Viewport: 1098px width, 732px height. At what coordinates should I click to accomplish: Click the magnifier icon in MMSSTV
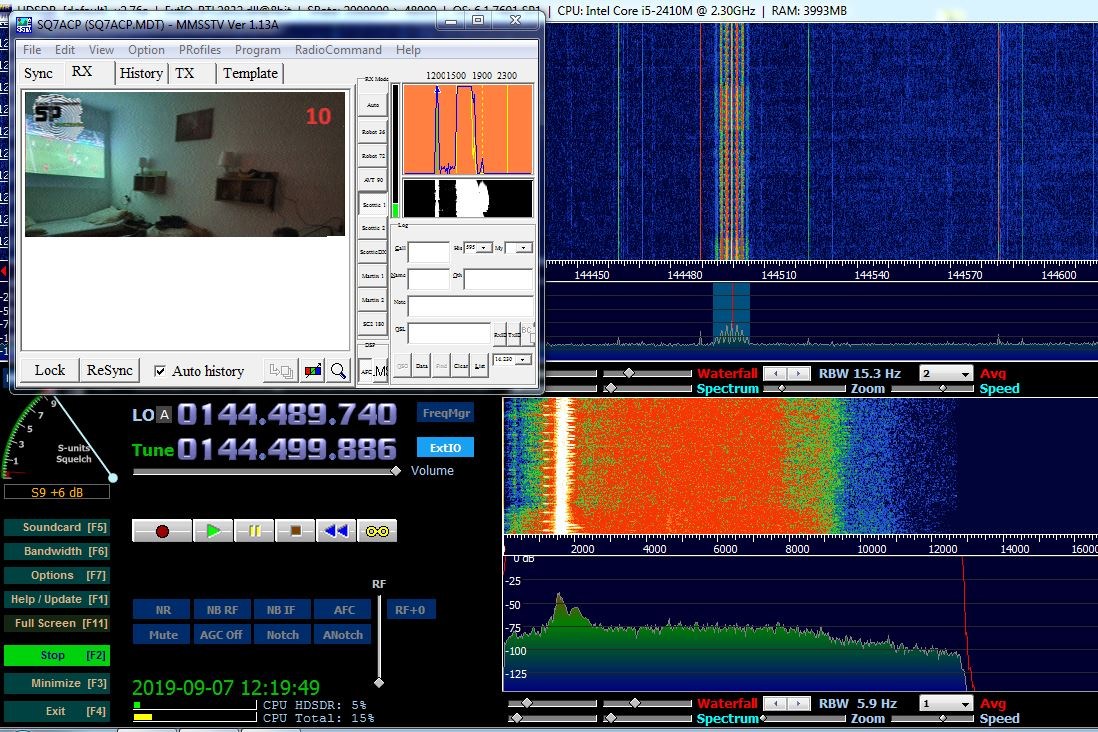pyautogui.click(x=338, y=371)
